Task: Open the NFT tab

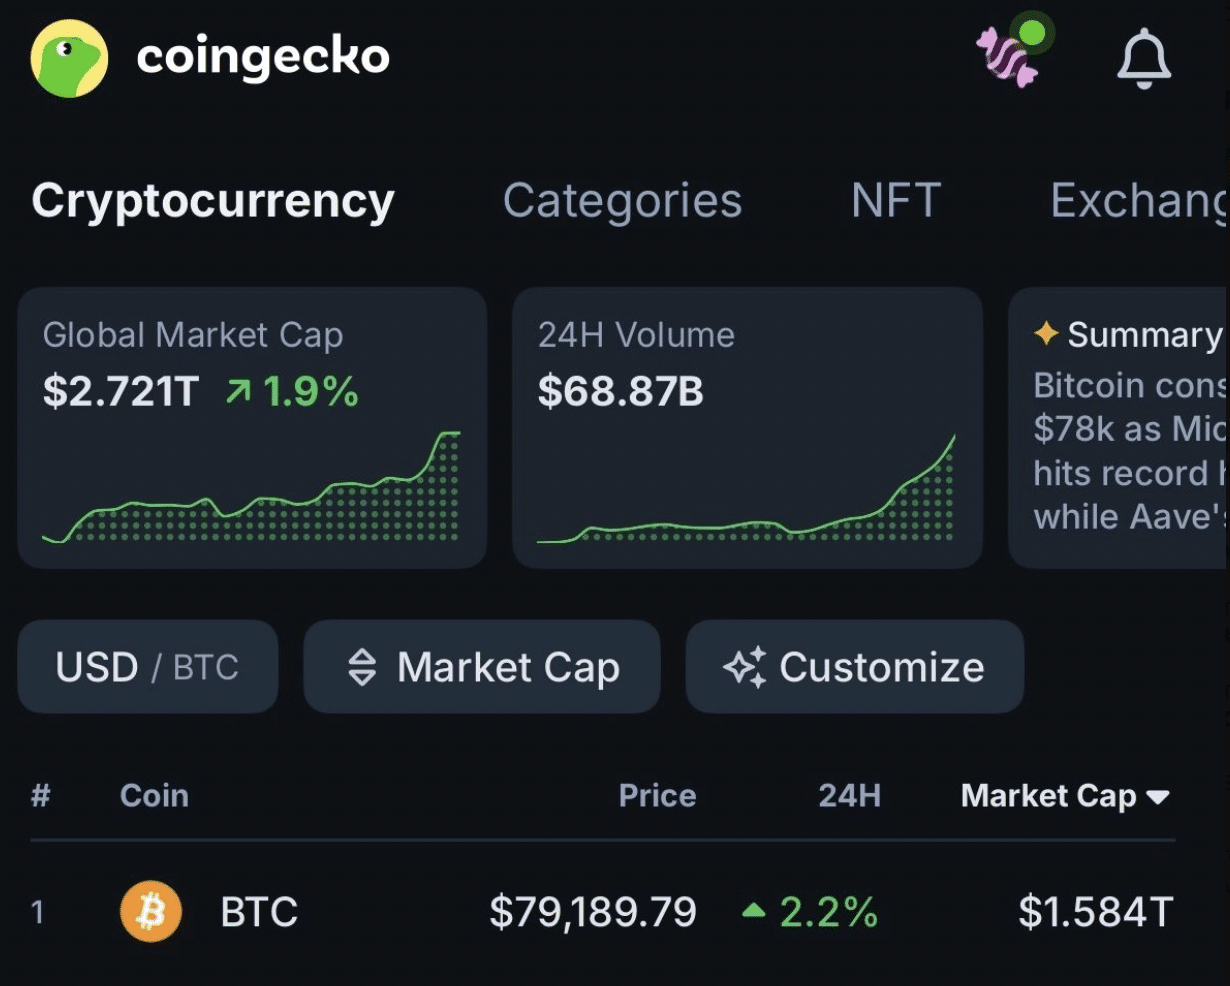Action: [x=895, y=200]
